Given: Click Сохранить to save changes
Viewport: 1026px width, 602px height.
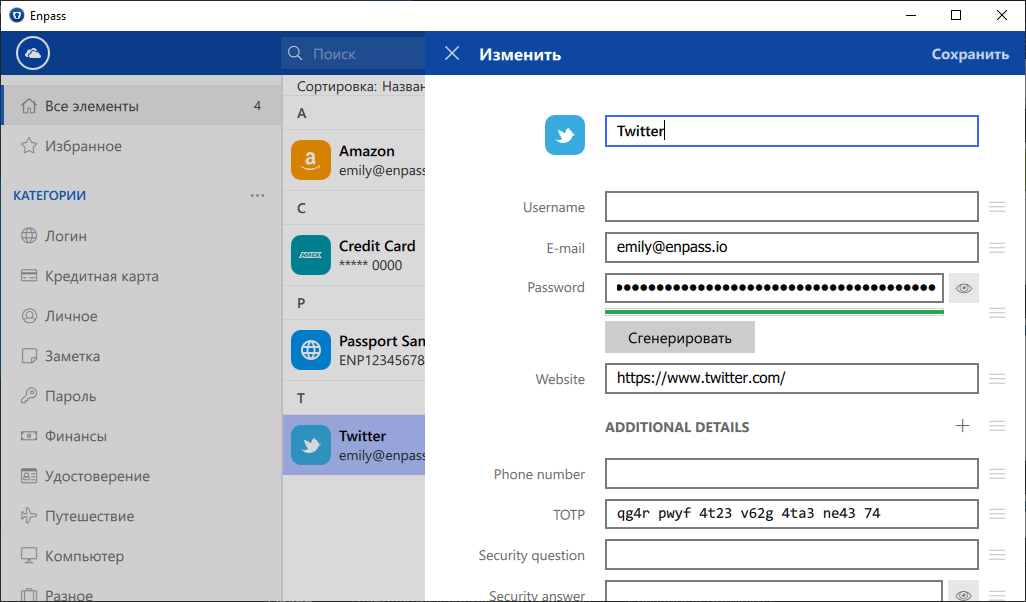Looking at the screenshot, I should pyautogui.click(x=970, y=54).
